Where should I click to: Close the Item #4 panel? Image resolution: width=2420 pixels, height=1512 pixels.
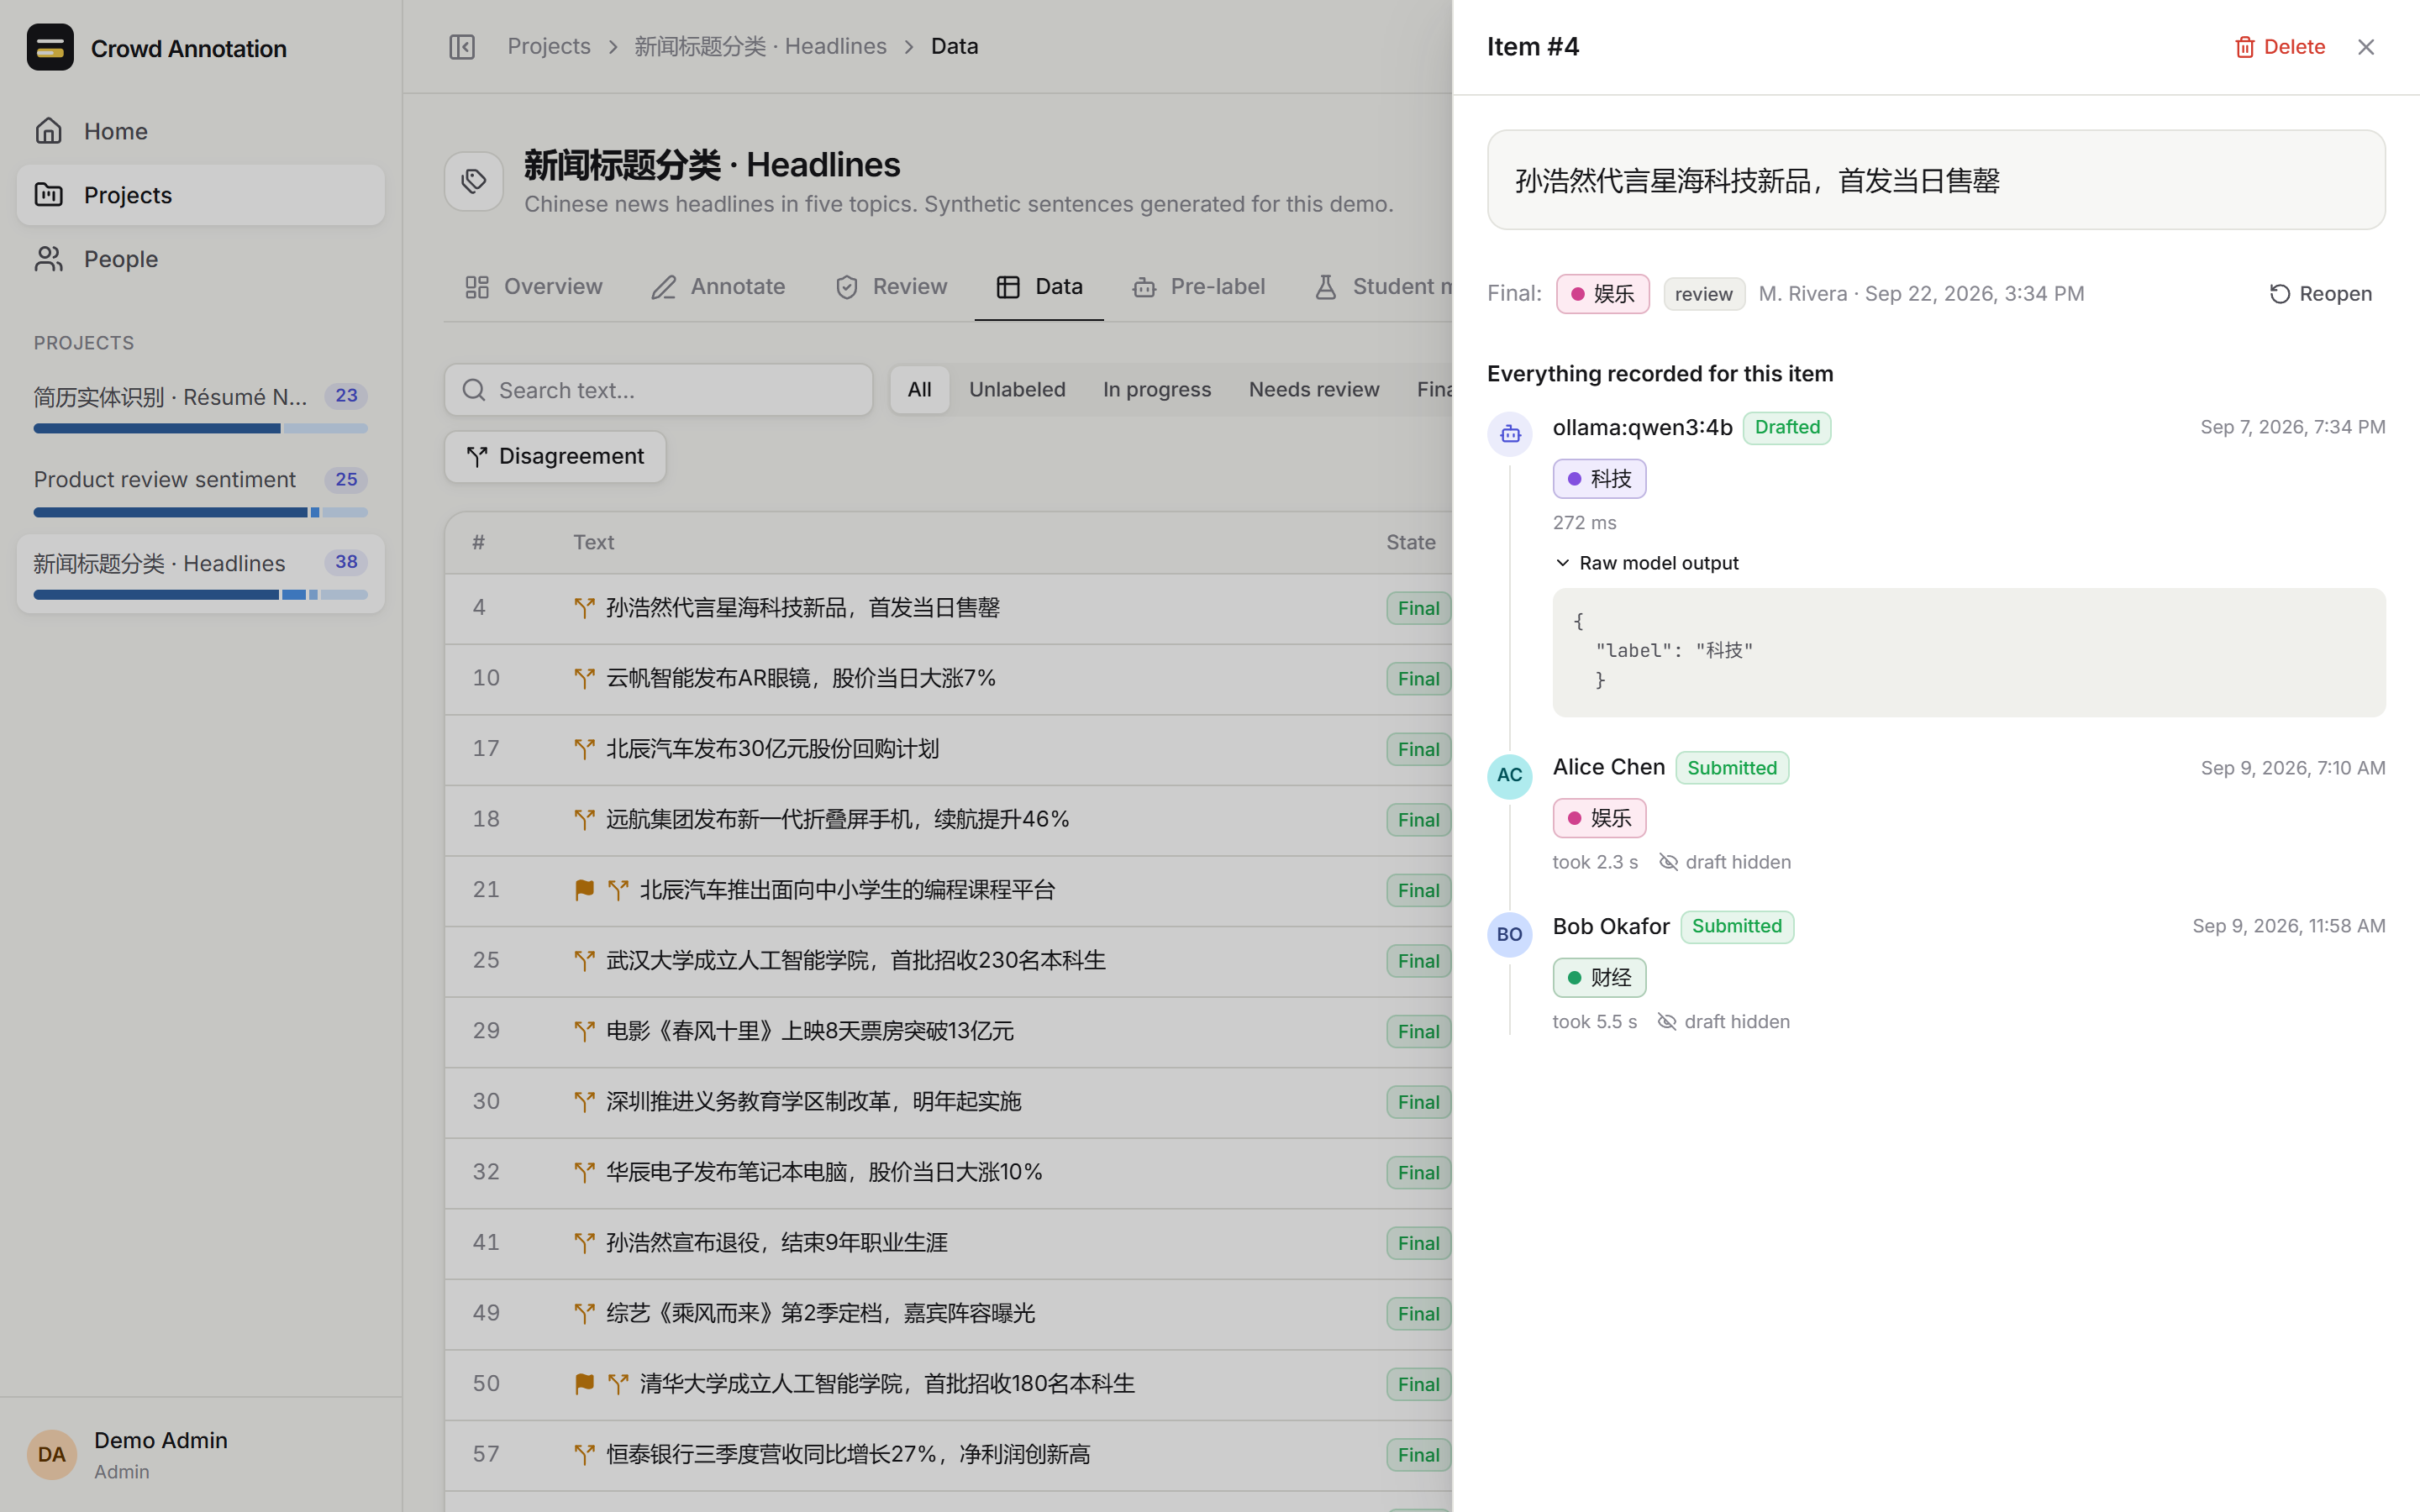click(x=2365, y=47)
